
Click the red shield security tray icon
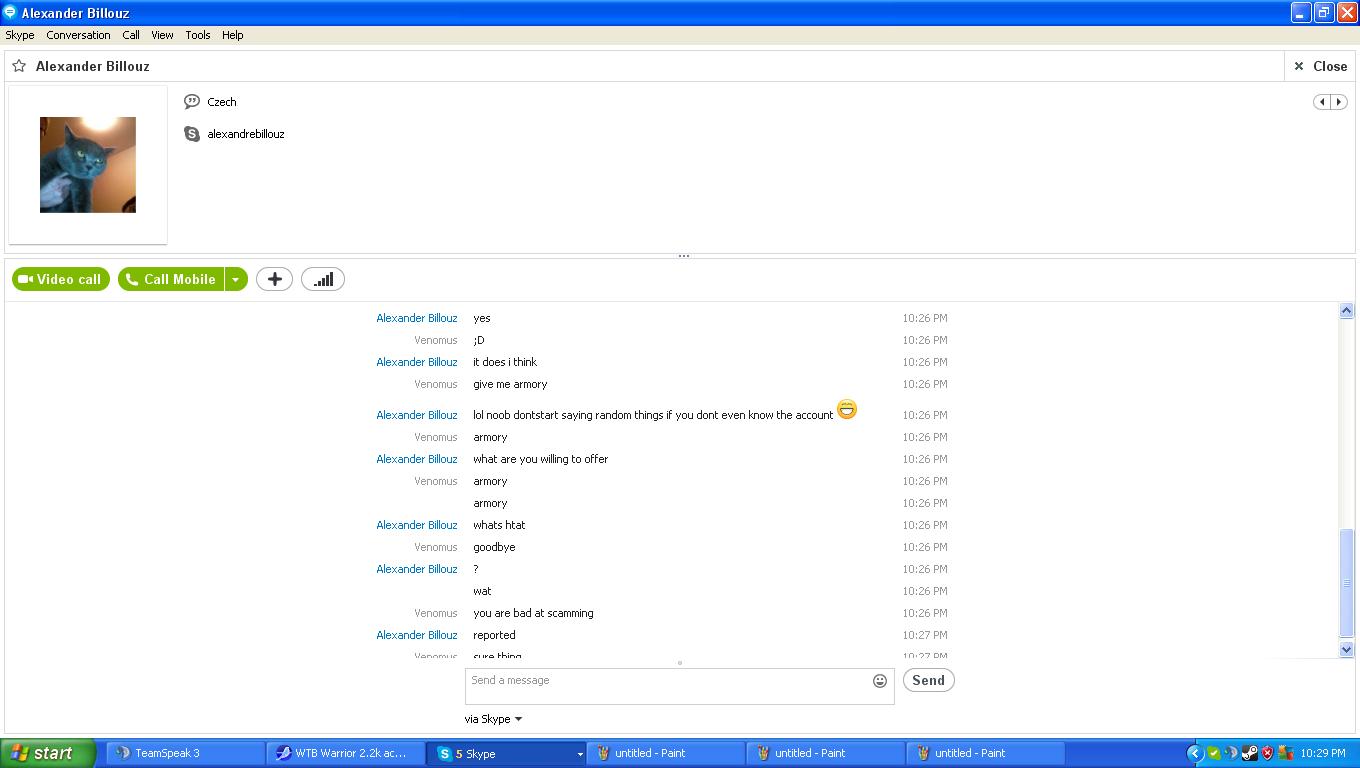click(x=1268, y=753)
